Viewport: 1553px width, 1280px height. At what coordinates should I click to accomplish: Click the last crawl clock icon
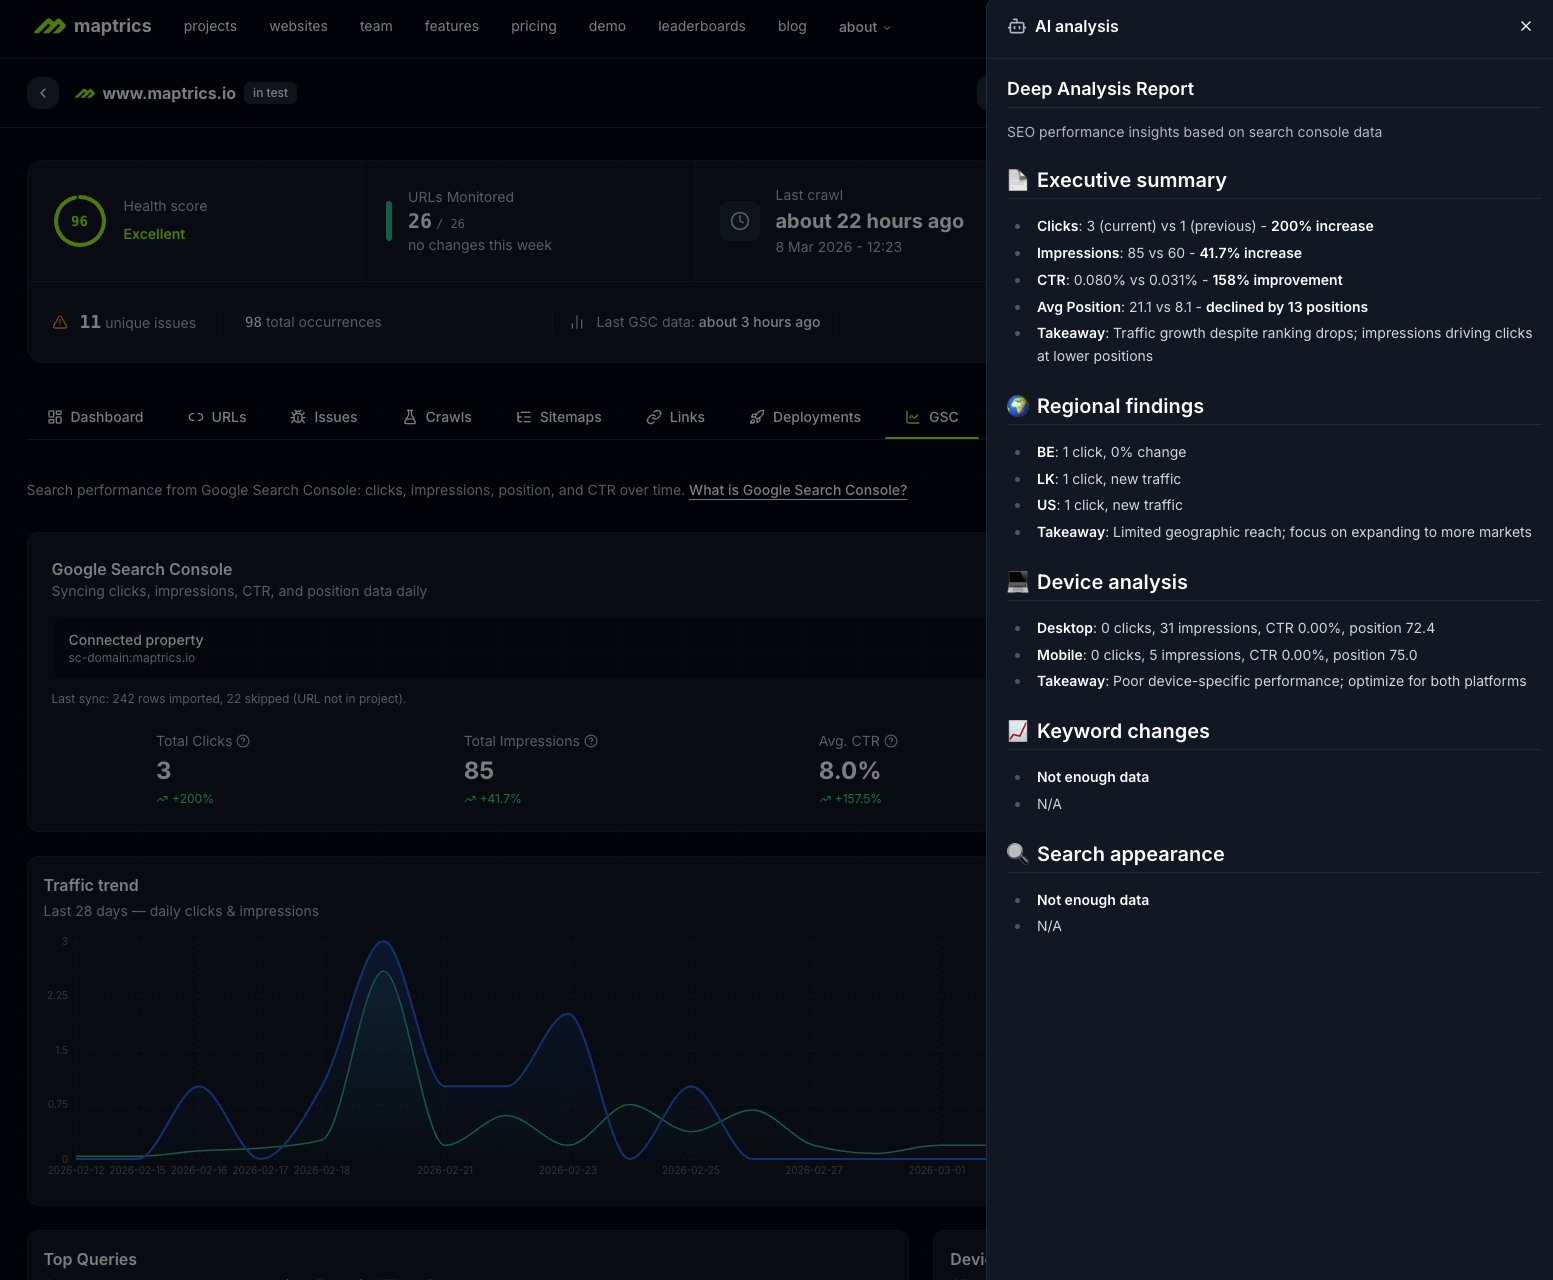740,221
